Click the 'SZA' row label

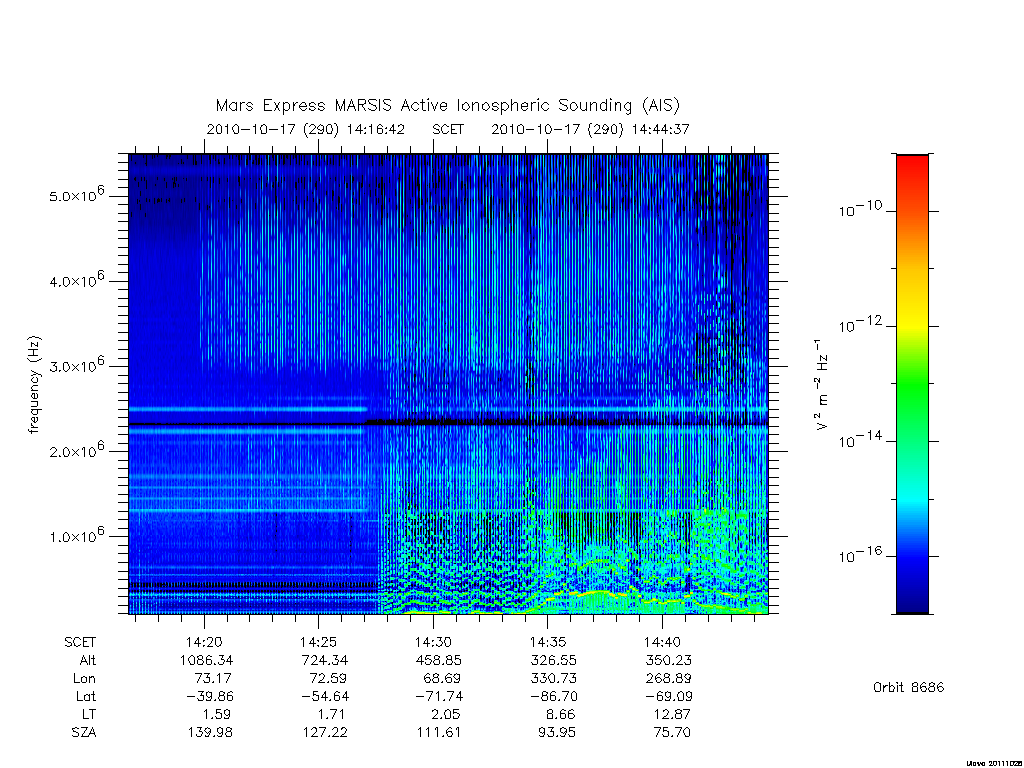click(84, 733)
